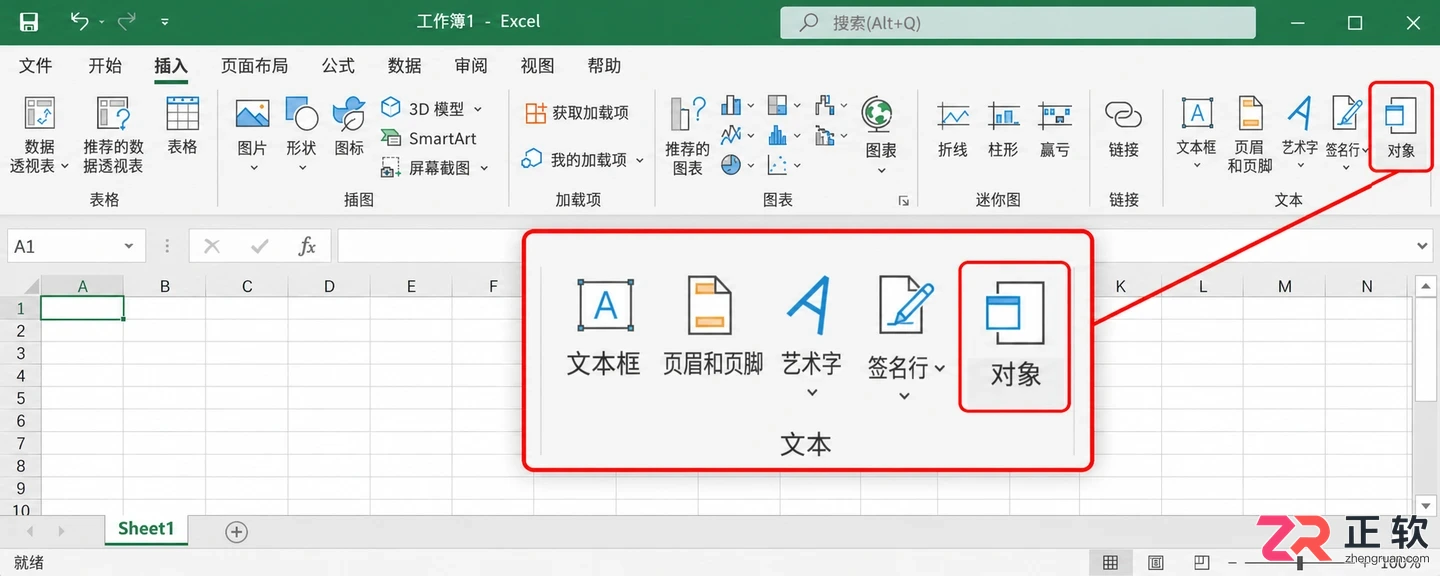Open the 文件 tab
Screen dimensions: 1440x576
36,66
